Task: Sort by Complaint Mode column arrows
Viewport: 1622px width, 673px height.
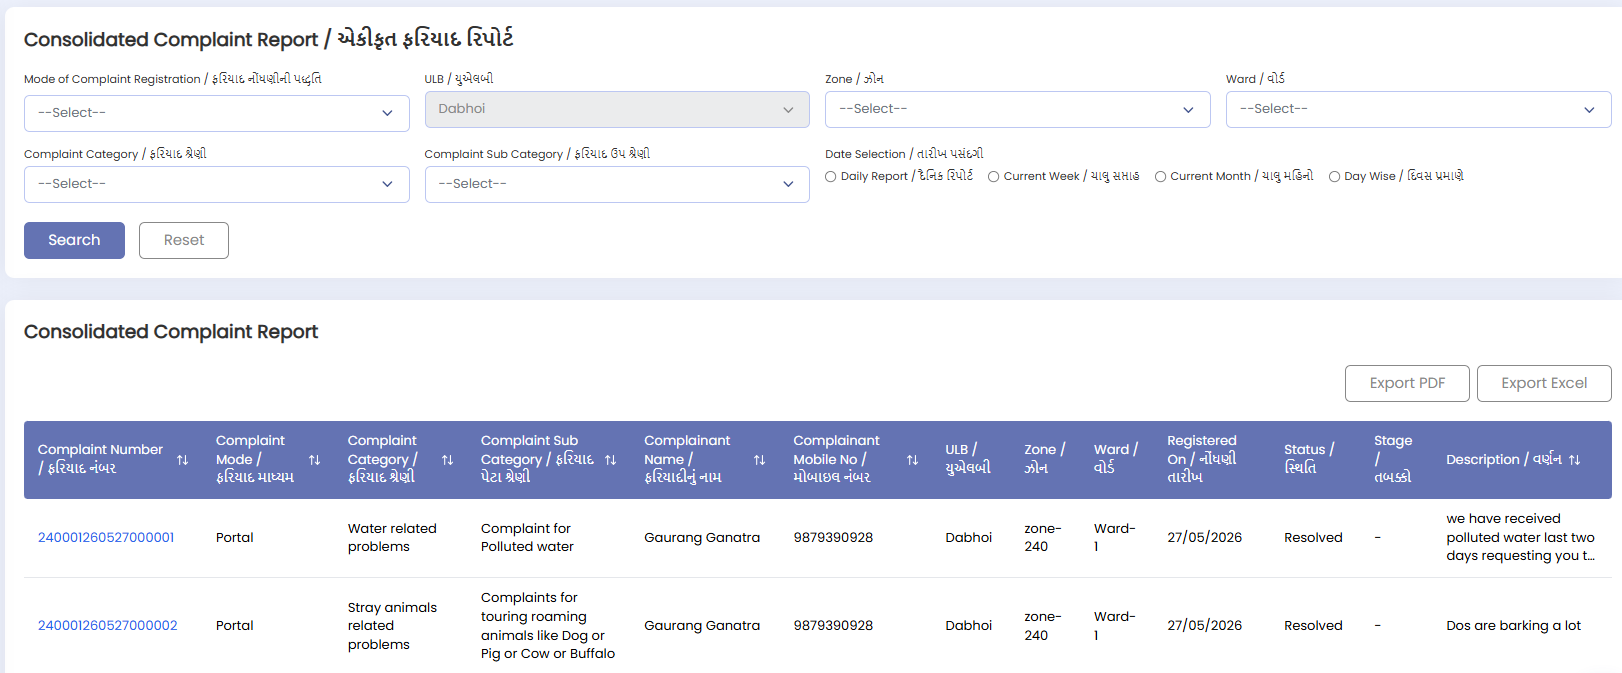Action: (x=314, y=460)
